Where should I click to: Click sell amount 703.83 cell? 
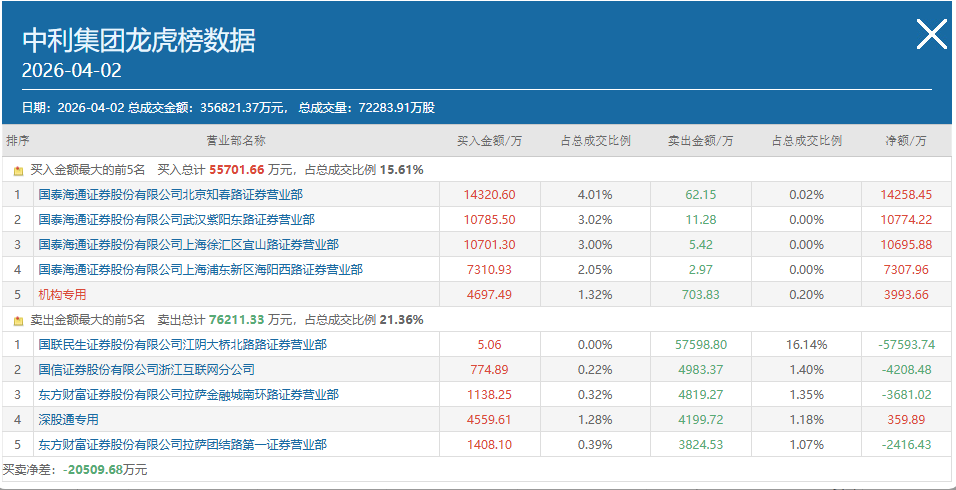click(x=701, y=295)
